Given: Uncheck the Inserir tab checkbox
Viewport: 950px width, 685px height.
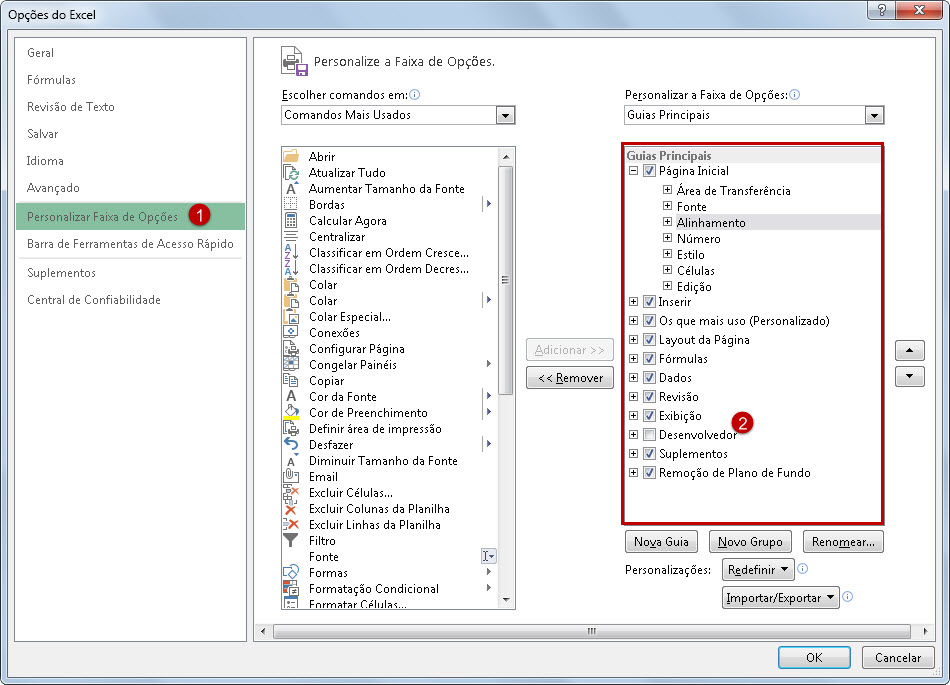Looking at the screenshot, I should (x=649, y=302).
